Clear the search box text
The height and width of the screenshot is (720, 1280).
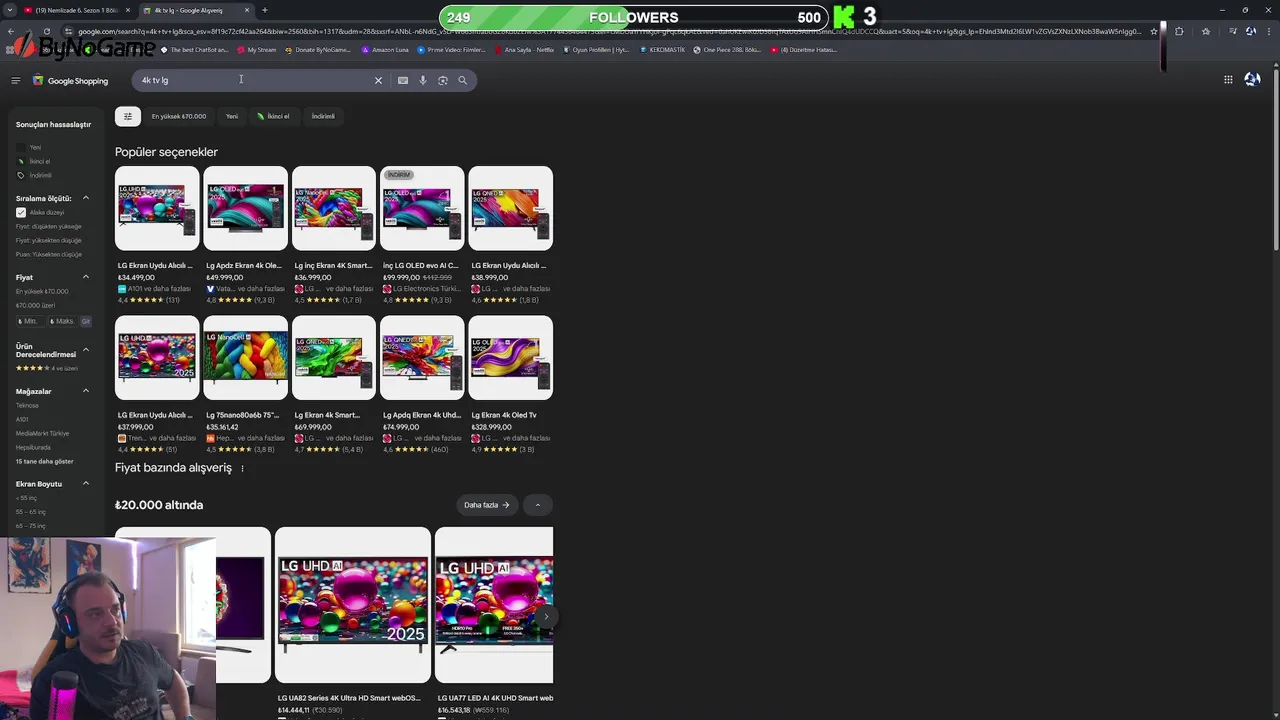[x=378, y=80]
